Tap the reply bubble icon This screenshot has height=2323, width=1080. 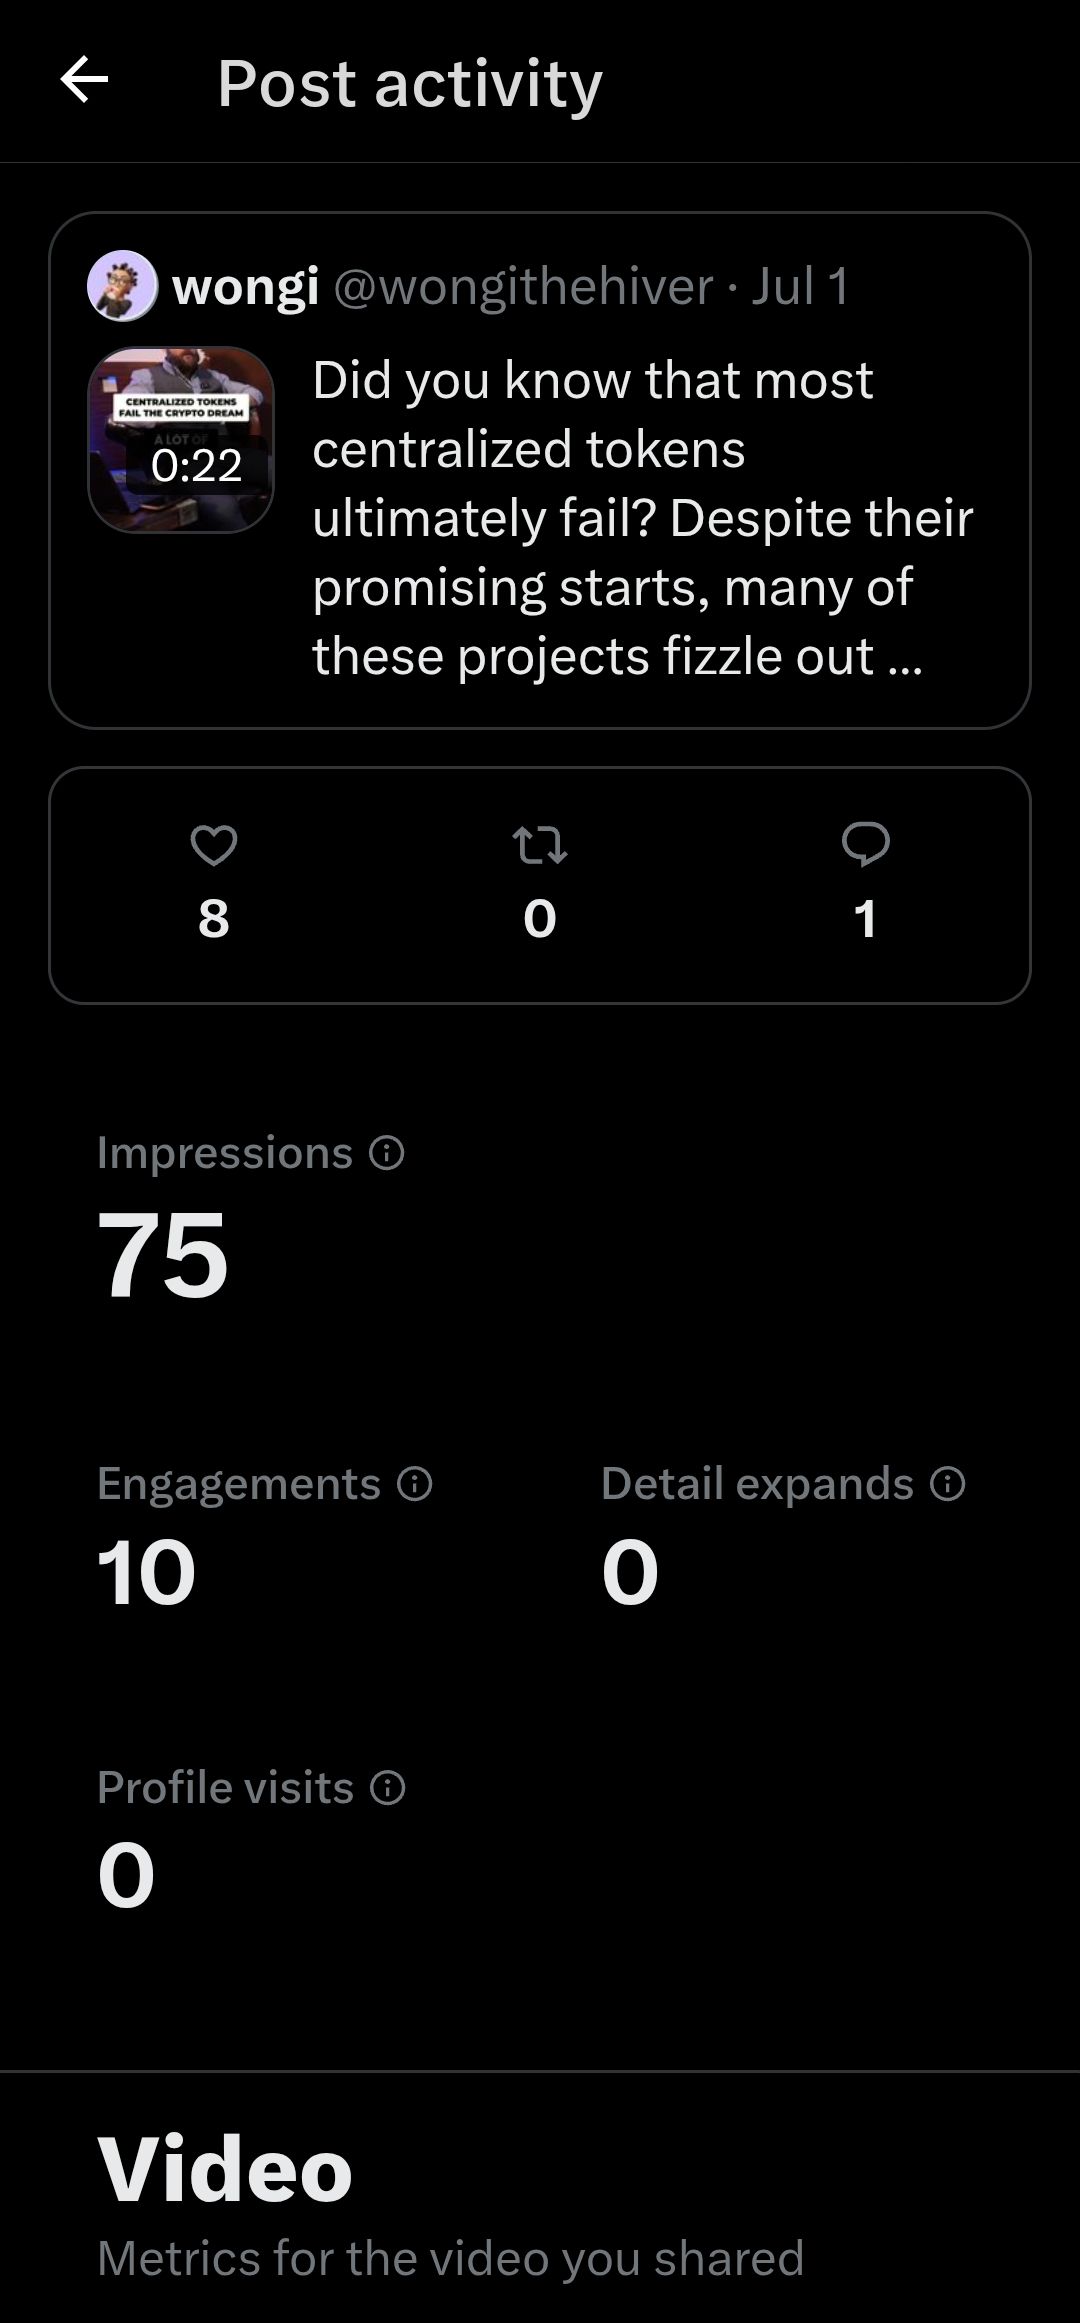[866, 845]
